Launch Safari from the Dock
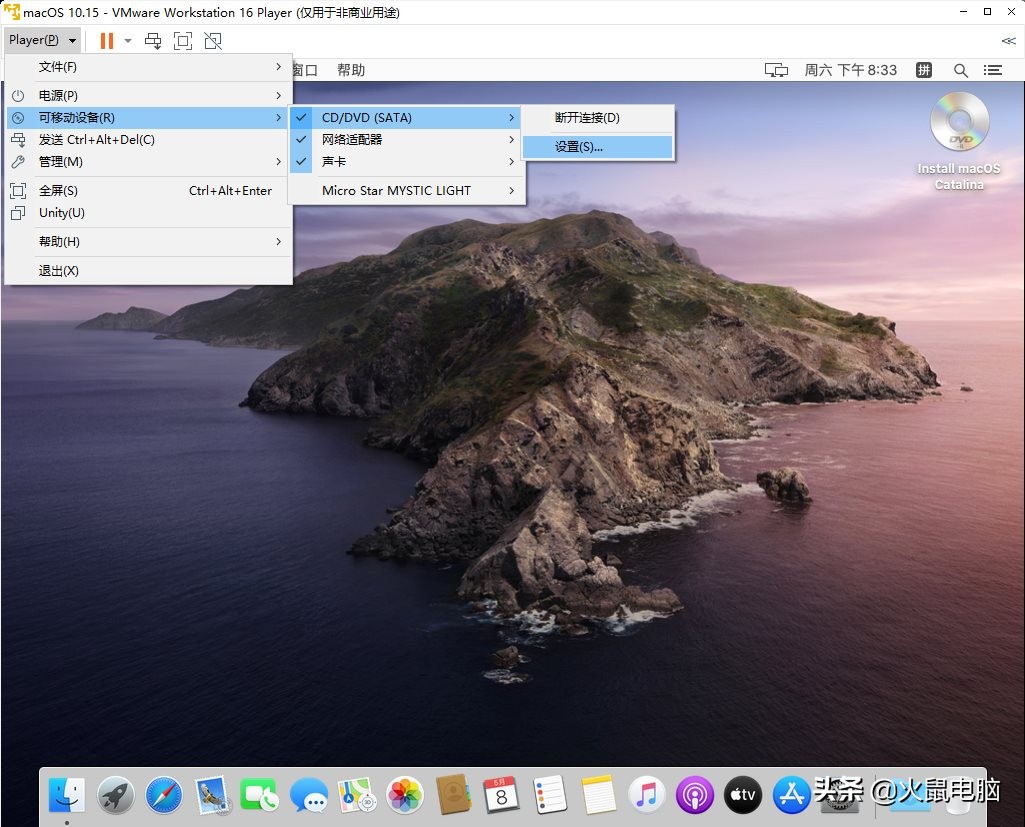 click(164, 795)
